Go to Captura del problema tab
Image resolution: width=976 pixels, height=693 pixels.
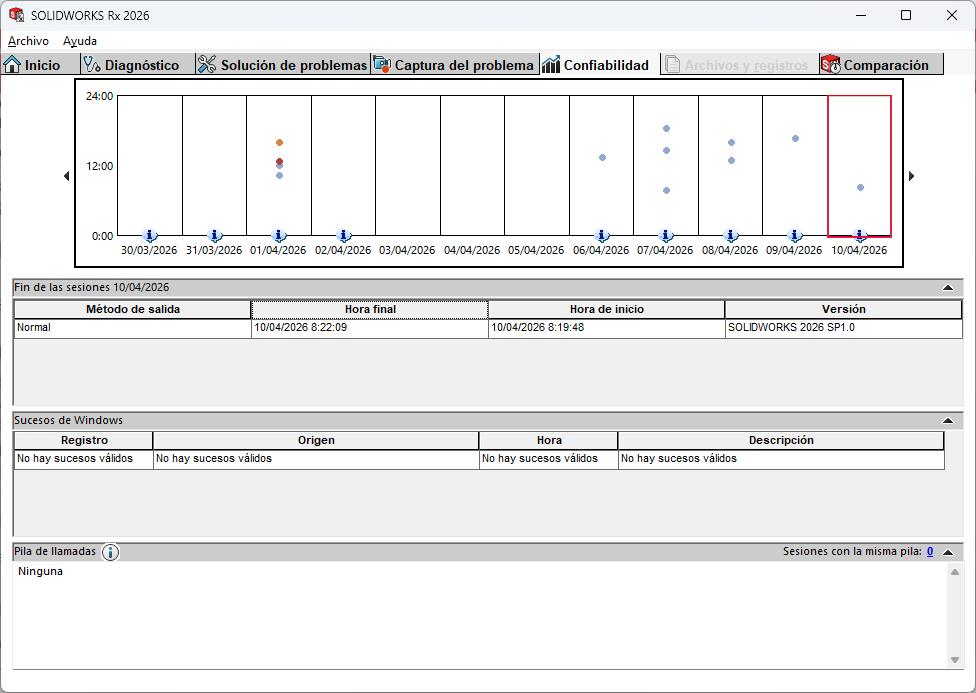pos(454,65)
